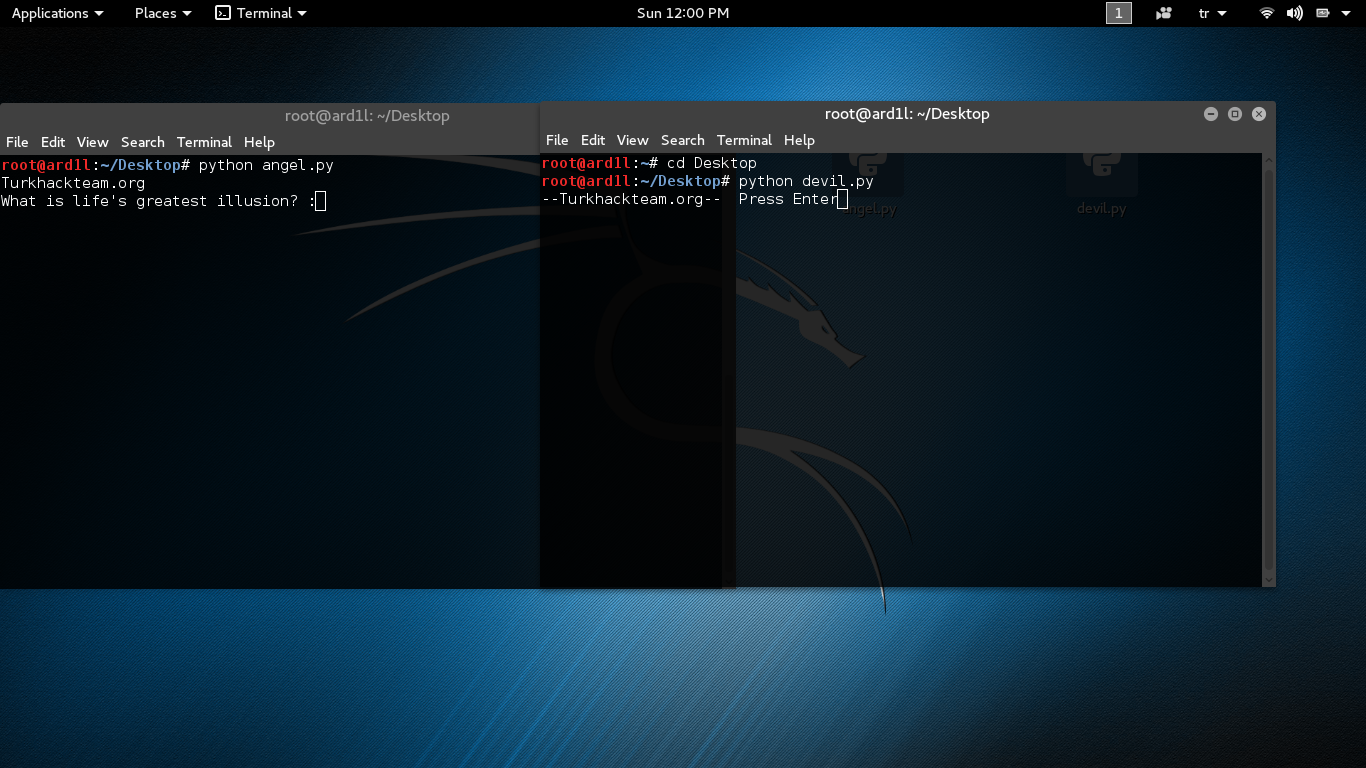Click the Wi-Fi network status icon
This screenshot has height=768, width=1366.
pyautogui.click(x=1267, y=13)
